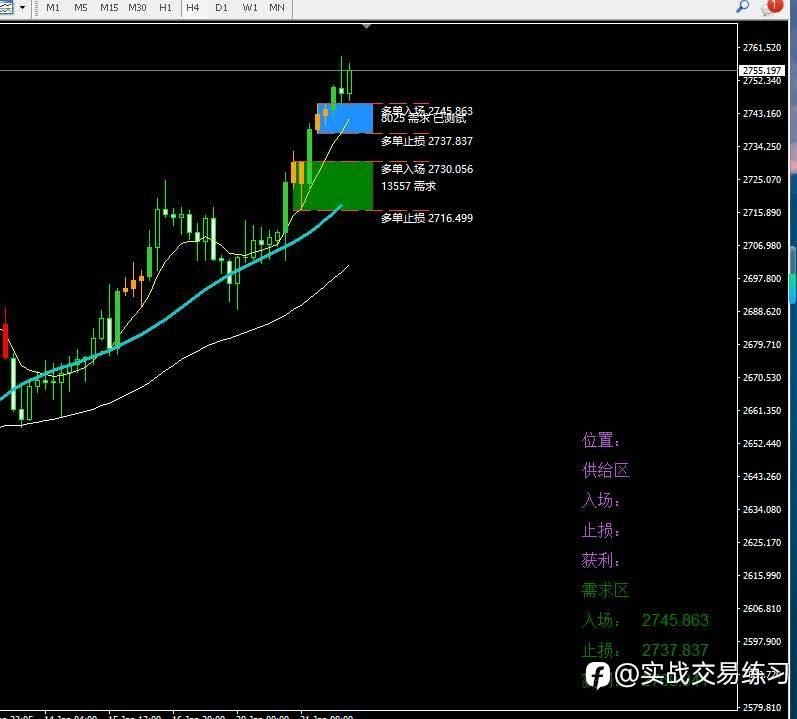Click the green 需求区 label
The width and height of the screenshot is (797, 719).
tap(605, 590)
